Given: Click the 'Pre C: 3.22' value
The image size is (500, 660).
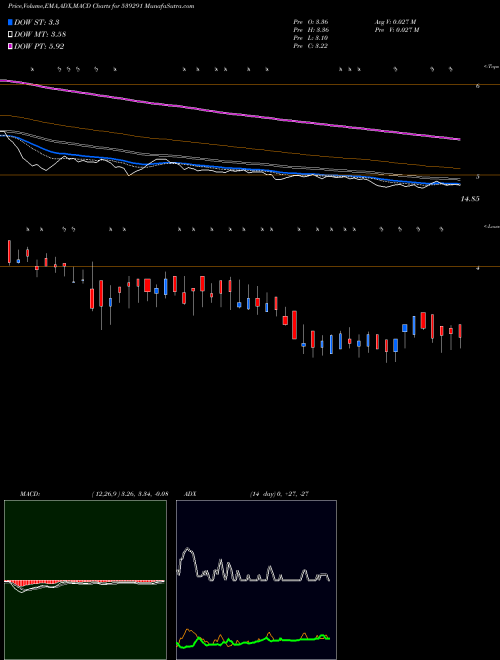Looking at the screenshot, I should click(x=311, y=46).
